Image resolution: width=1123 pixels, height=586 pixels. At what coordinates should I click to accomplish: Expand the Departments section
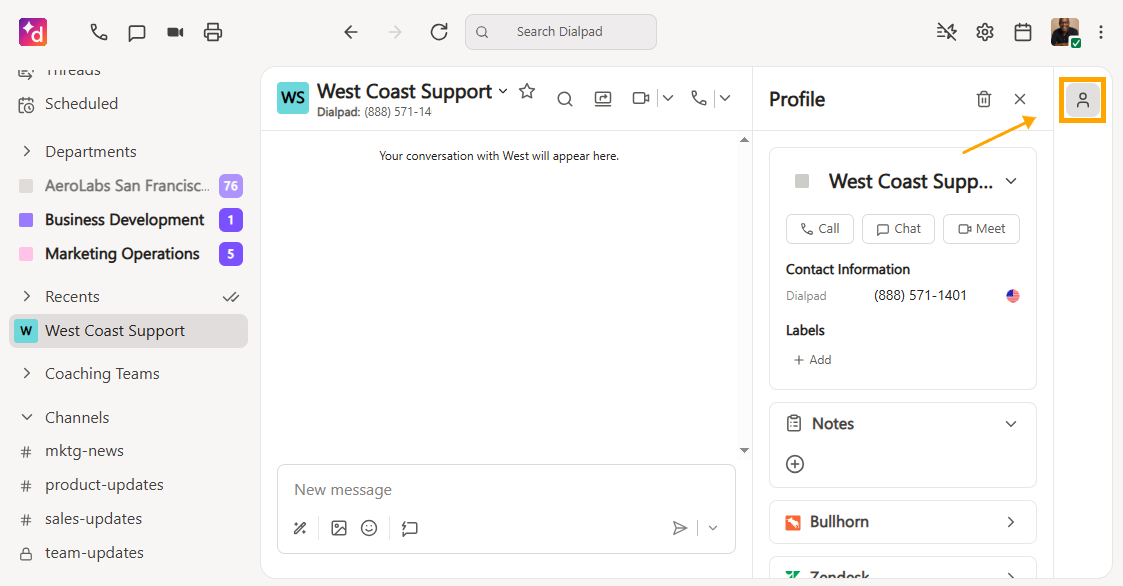[x=26, y=152]
